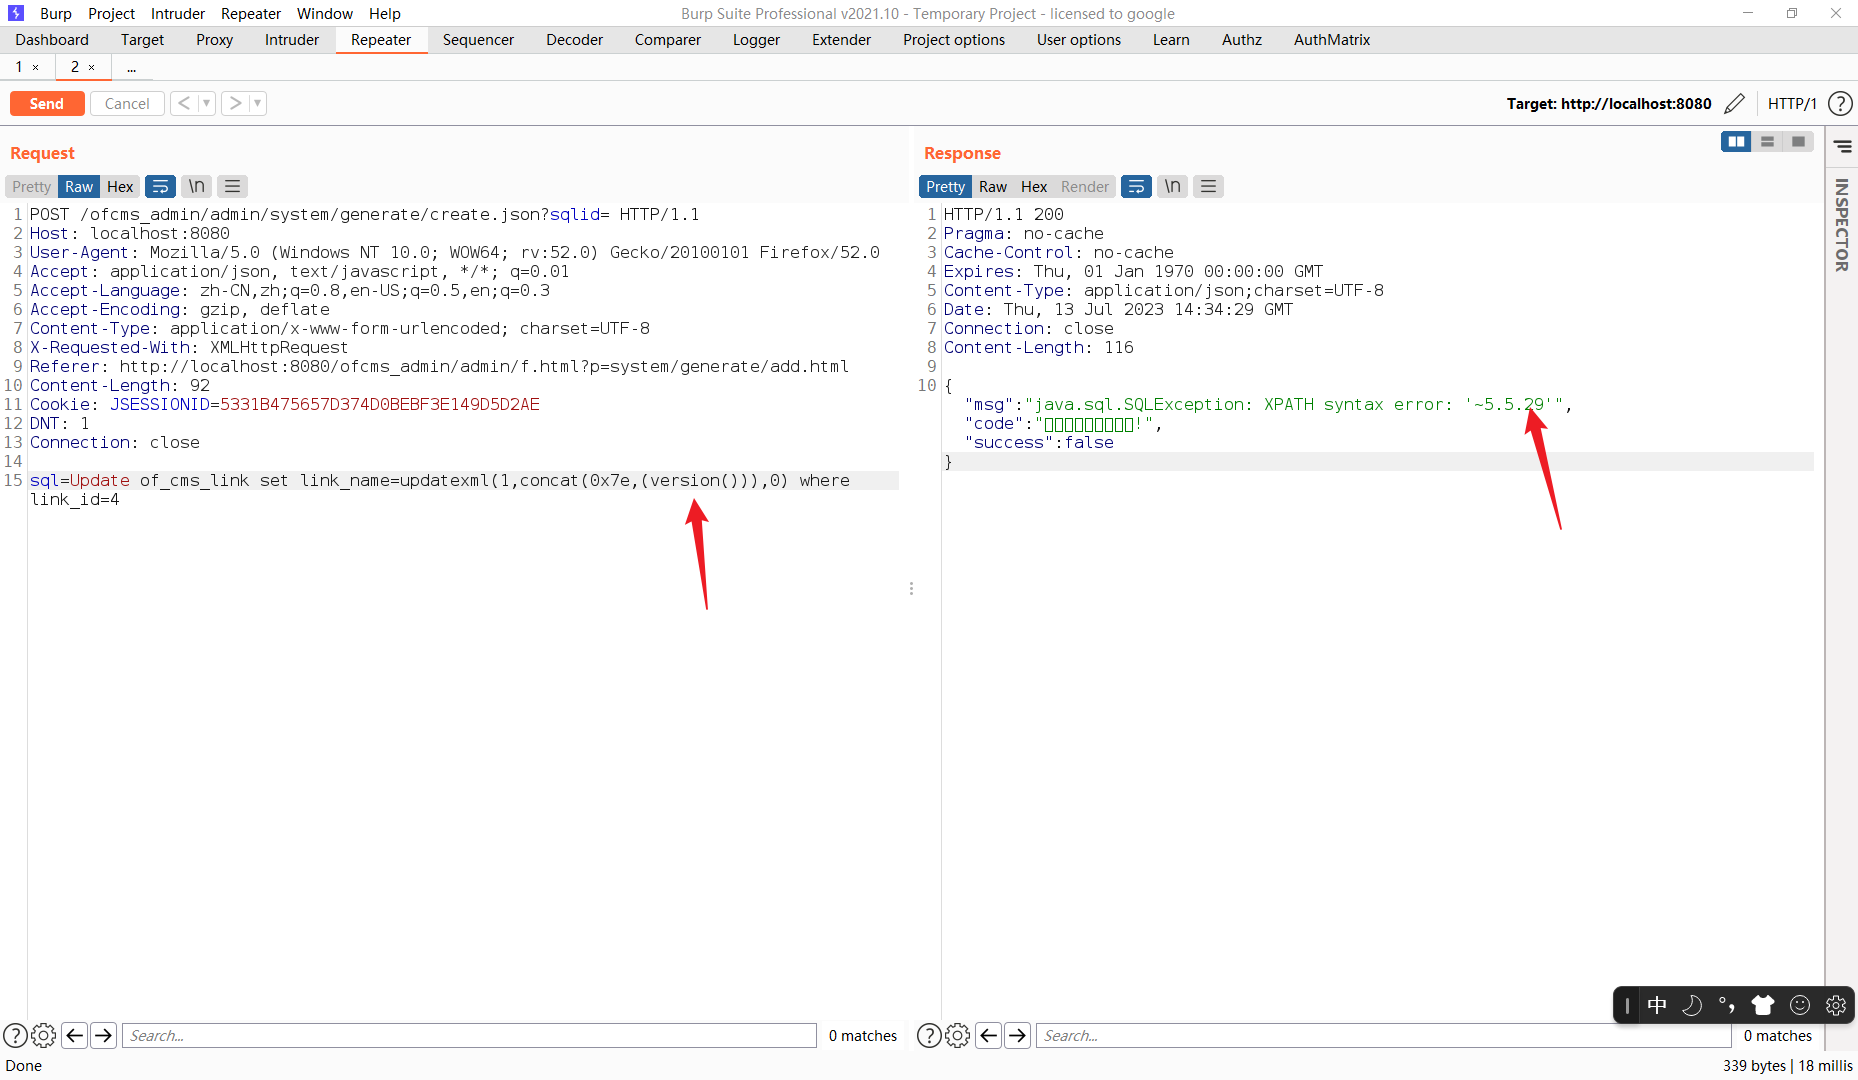Toggle non-printable character display in the Response
This screenshot has height=1080, width=1858.
(1172, 186)
